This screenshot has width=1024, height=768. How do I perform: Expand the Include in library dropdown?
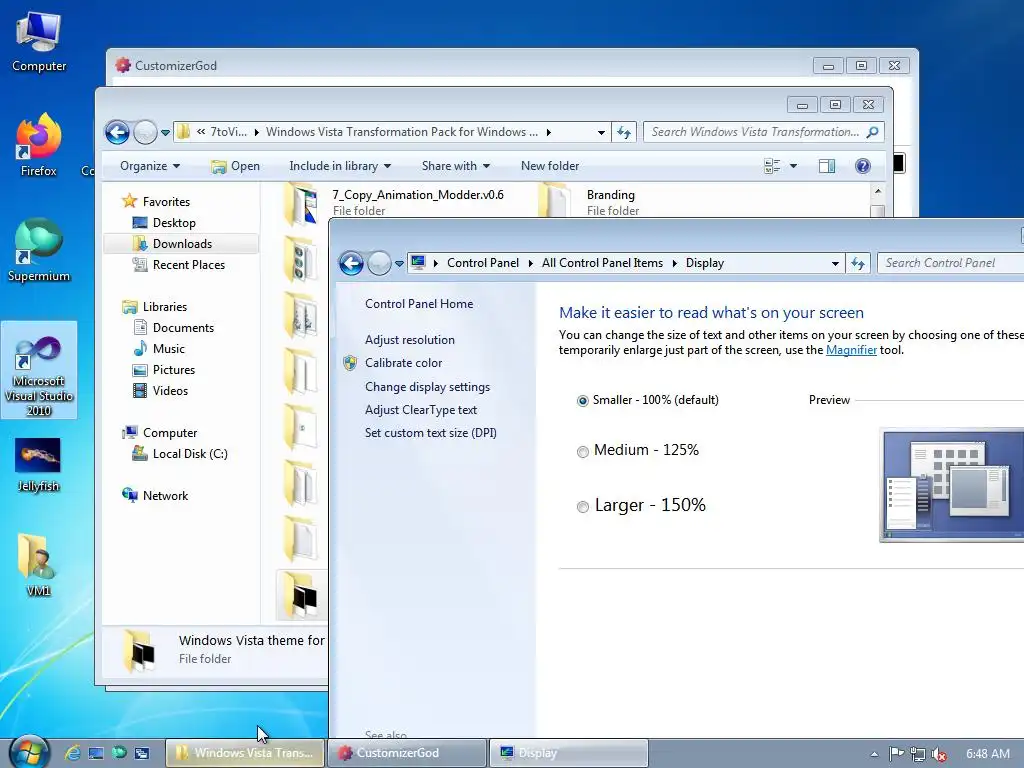(x=340, y=166)
